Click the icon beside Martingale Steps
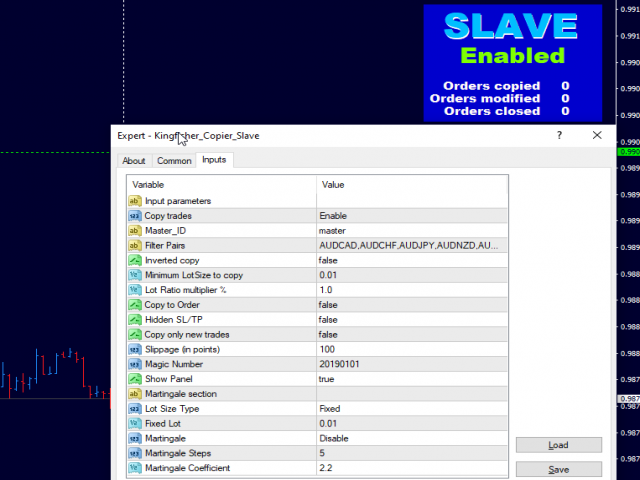The image size is (640, 480). tap(135, 453)
